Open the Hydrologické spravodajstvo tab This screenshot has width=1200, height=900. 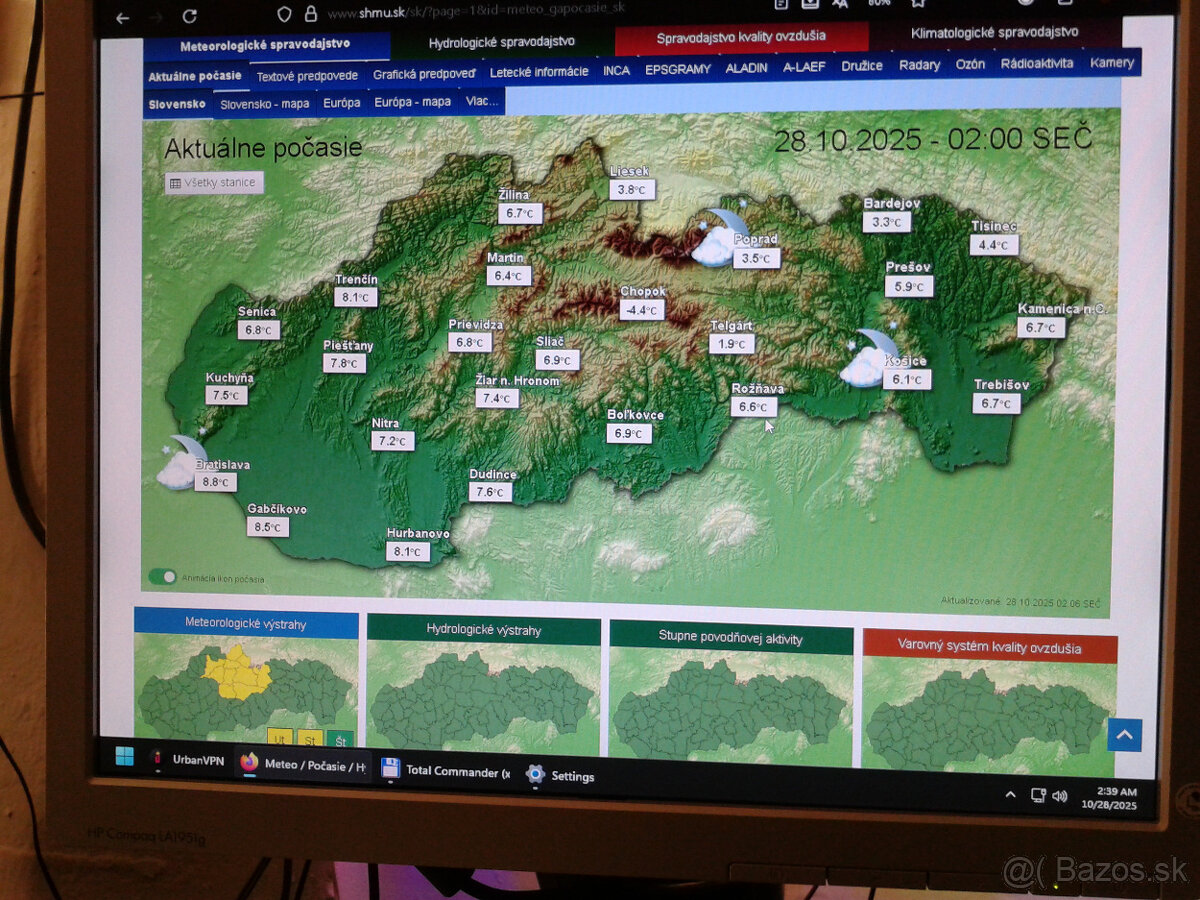[x=501, y=42]
